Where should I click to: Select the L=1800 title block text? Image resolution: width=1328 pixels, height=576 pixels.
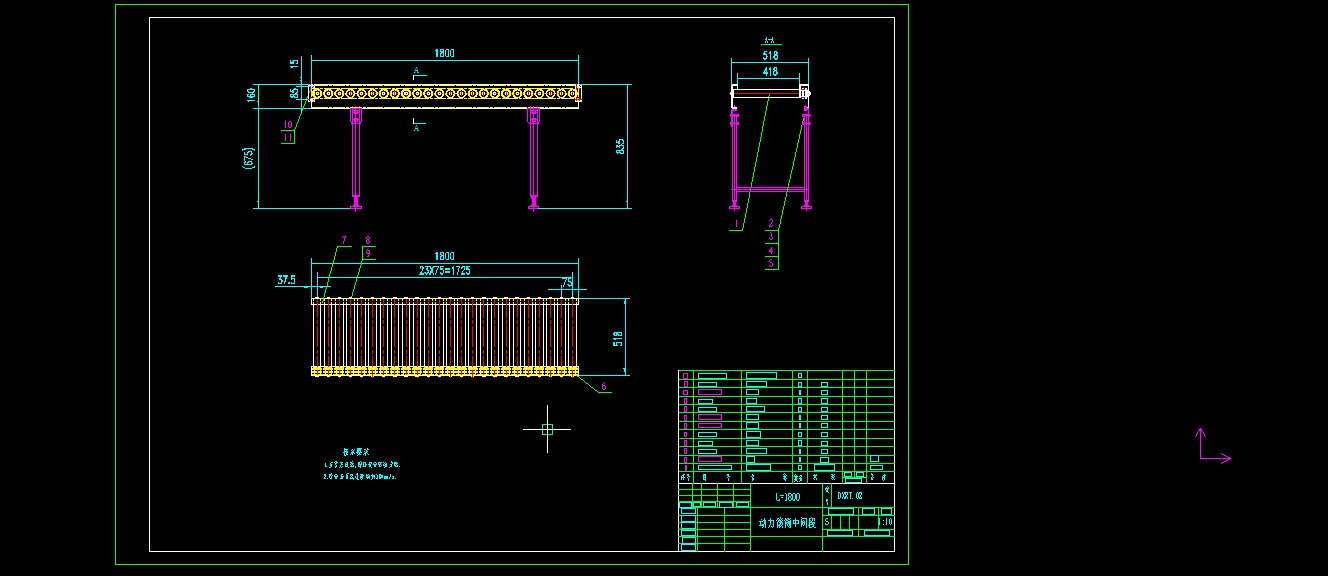pyautogui.click(x=788, y=497)
